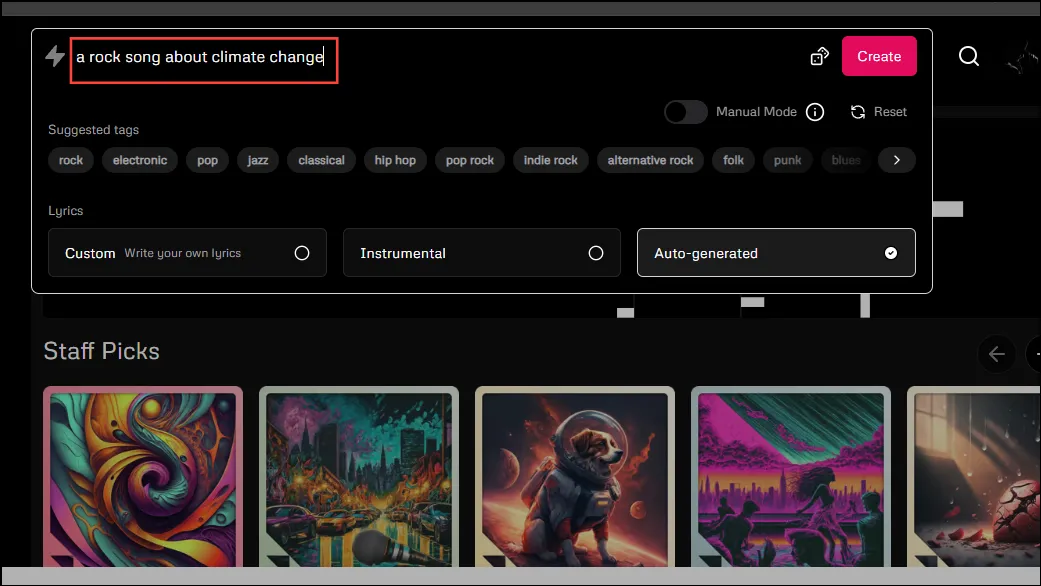The image size is (1041, 586).
Task: Add the rock tag
Action: coord(70,160)
